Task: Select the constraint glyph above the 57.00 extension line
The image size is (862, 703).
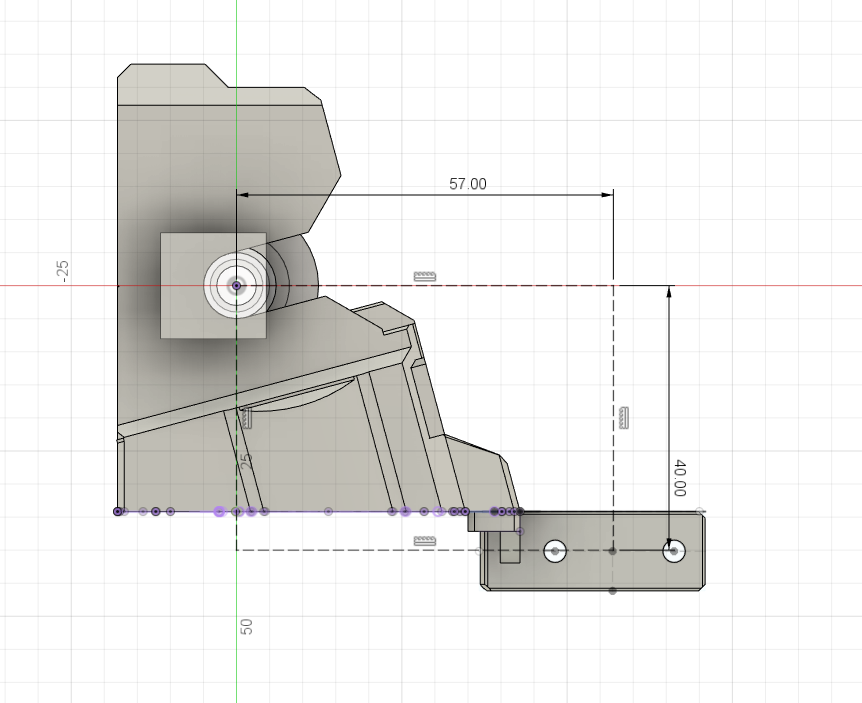Action: [425, 276]
